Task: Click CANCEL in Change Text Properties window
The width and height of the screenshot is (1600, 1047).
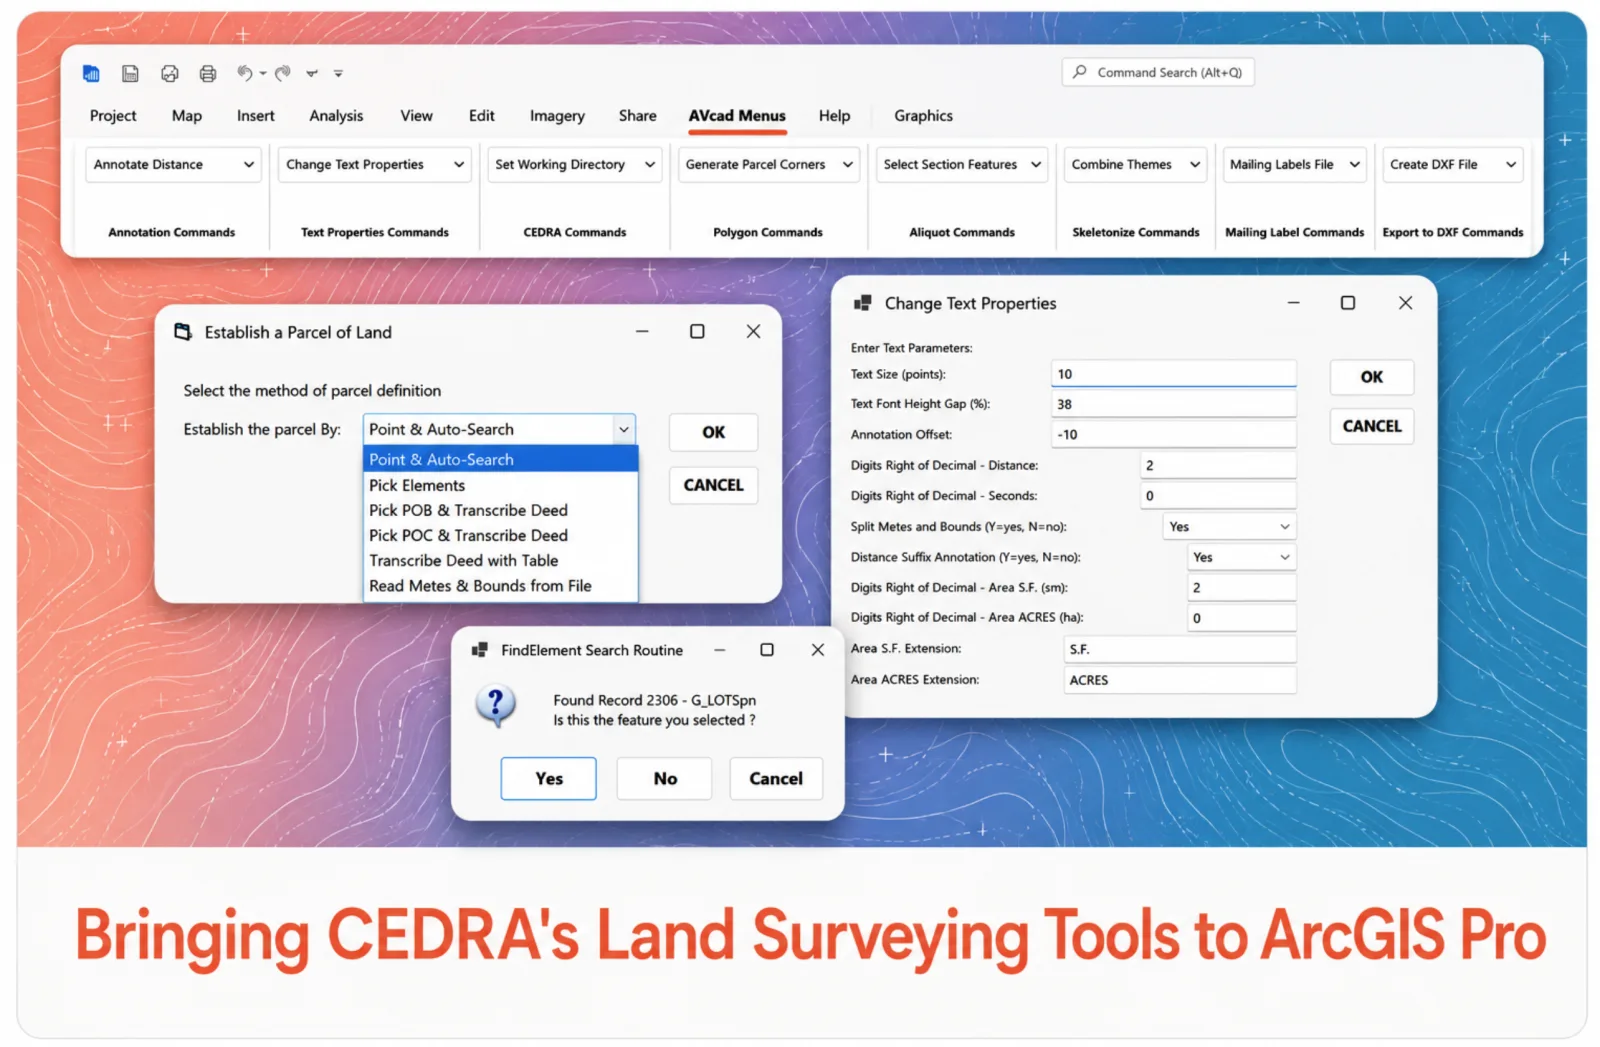Action: pos(1371,426)
